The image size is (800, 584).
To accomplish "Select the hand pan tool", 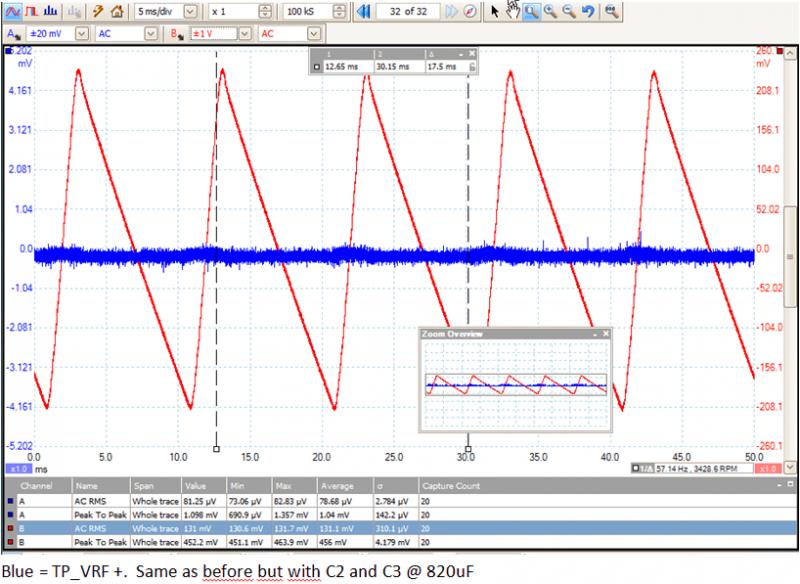I will (513, 10).
